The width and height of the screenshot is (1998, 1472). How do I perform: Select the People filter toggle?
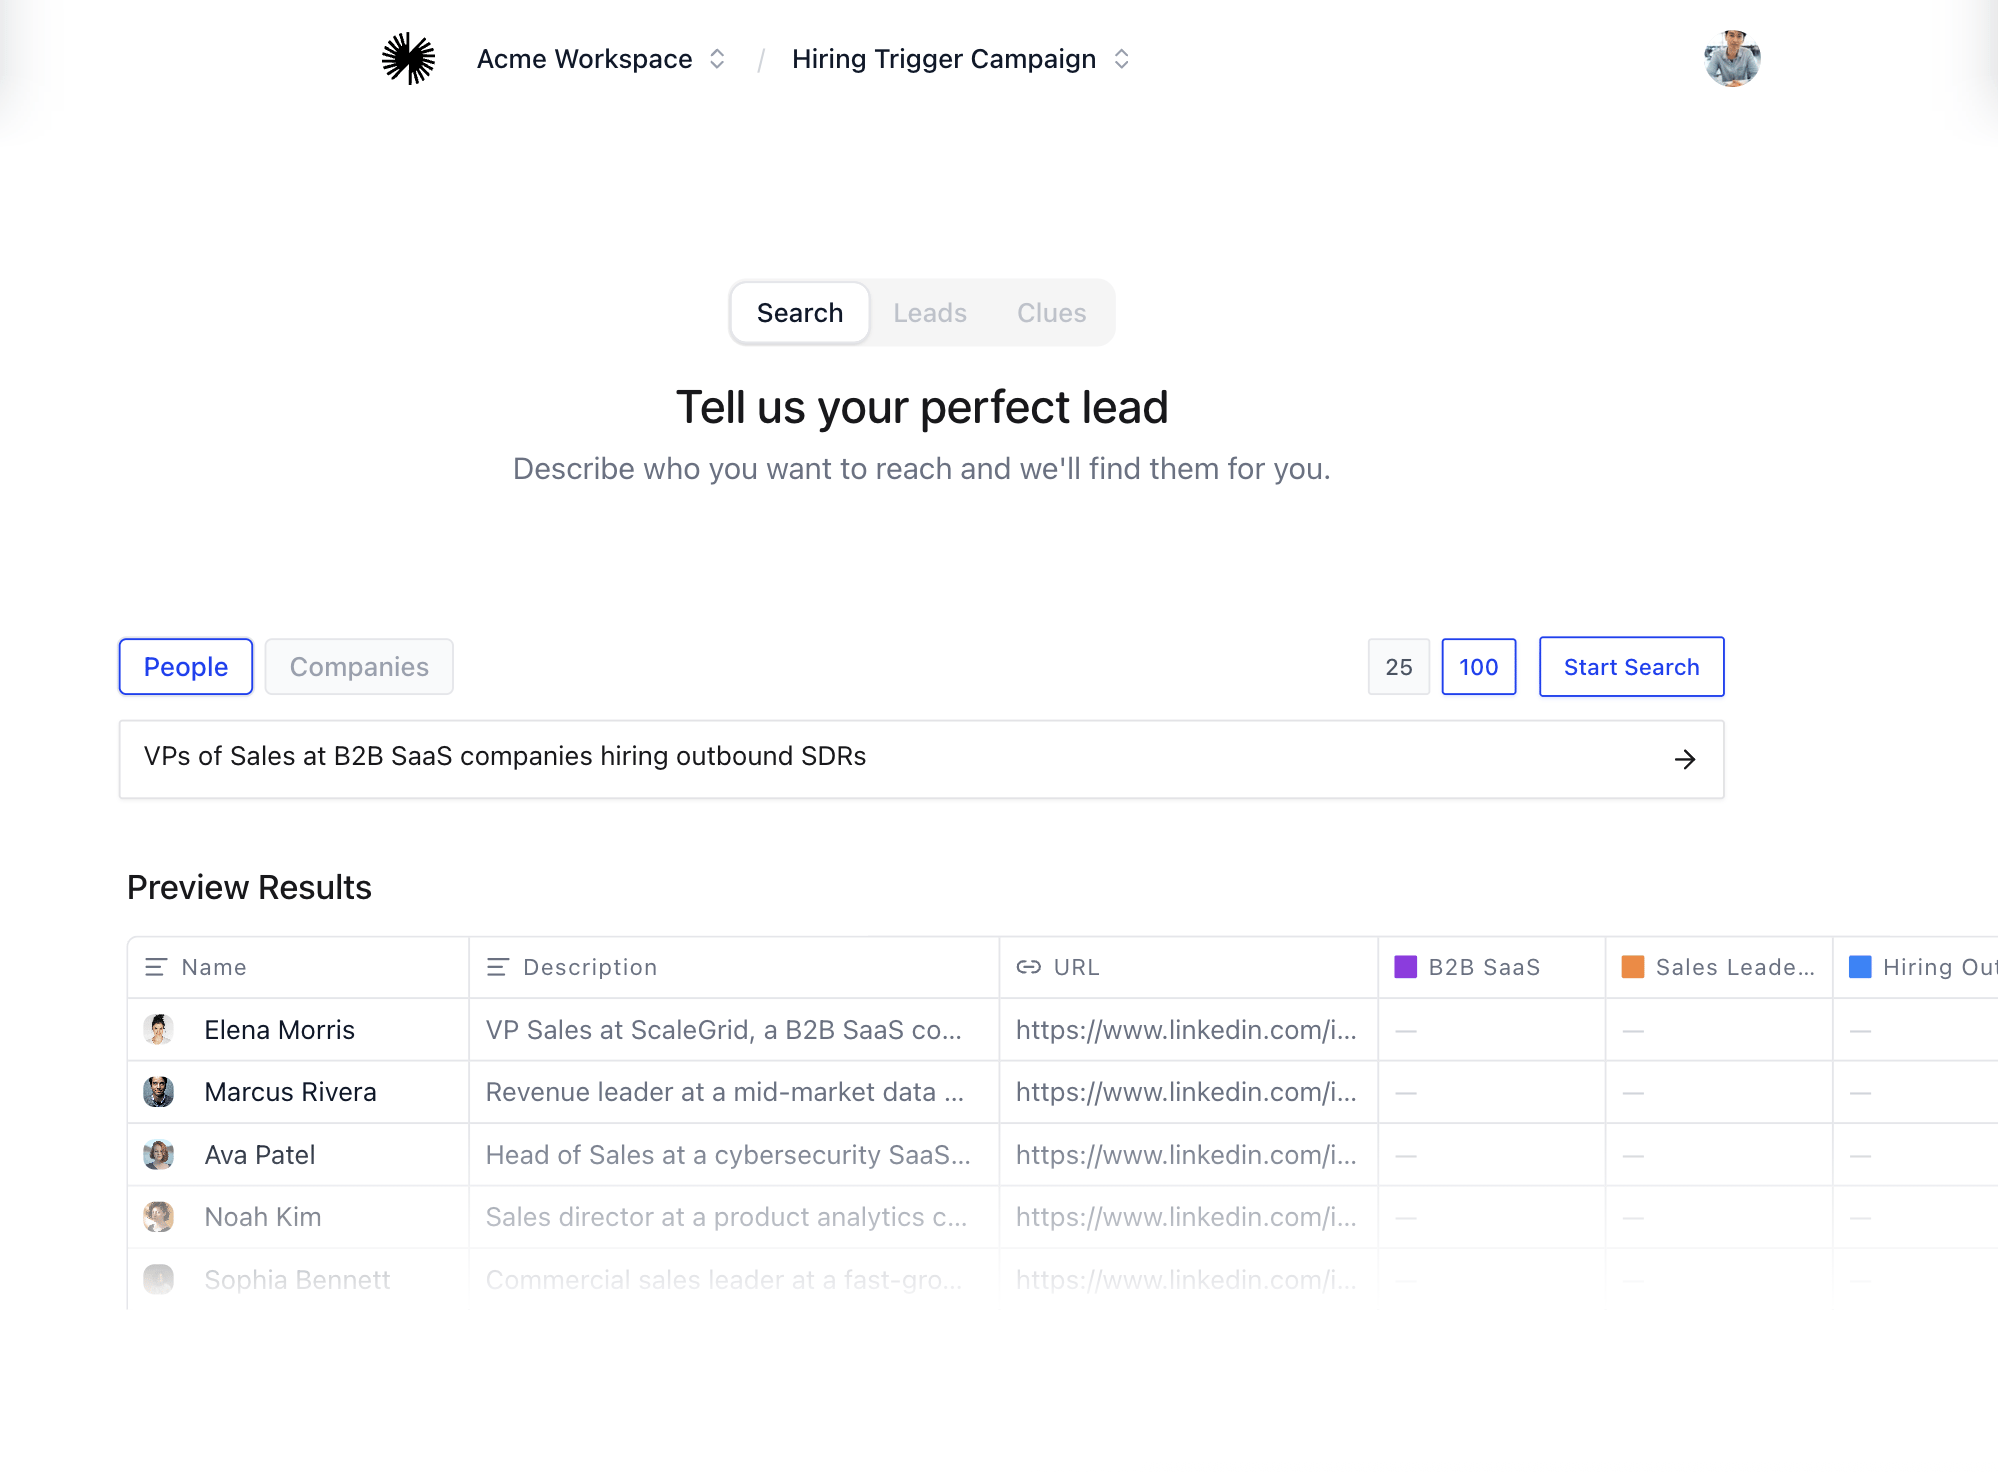click(186, 666)
